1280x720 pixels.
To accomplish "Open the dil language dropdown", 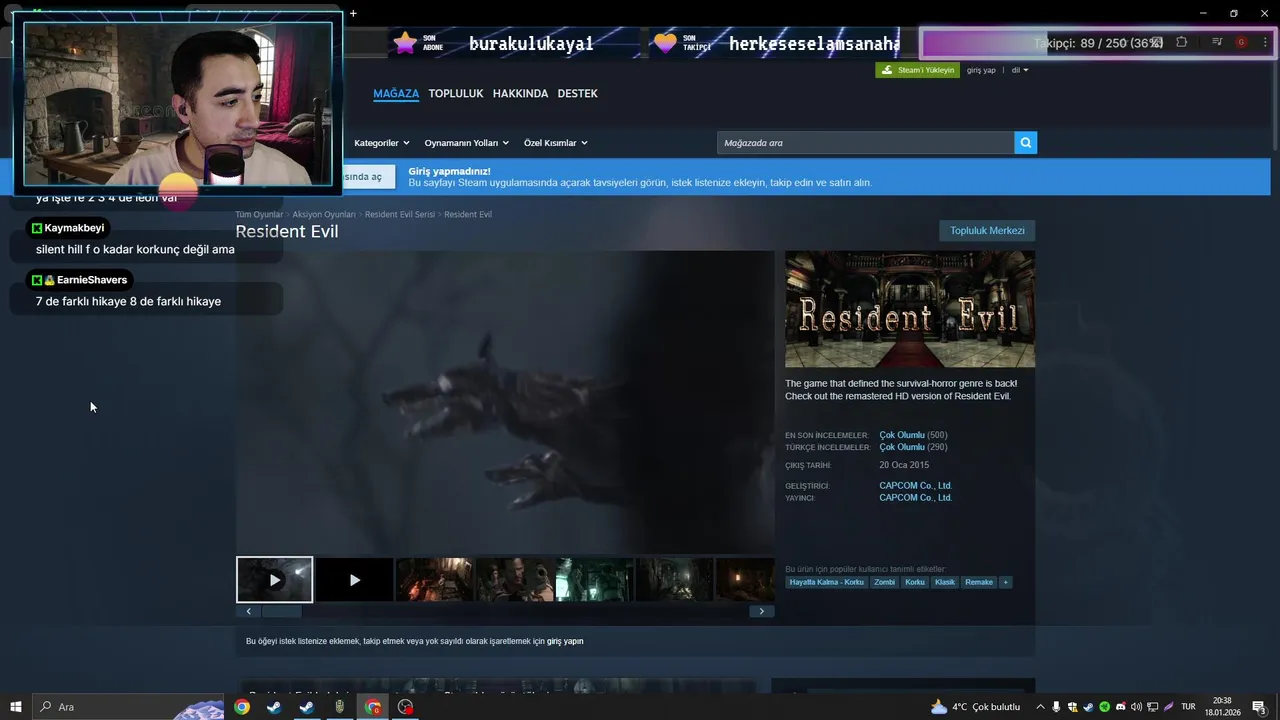I will (x=1019, y=70).
